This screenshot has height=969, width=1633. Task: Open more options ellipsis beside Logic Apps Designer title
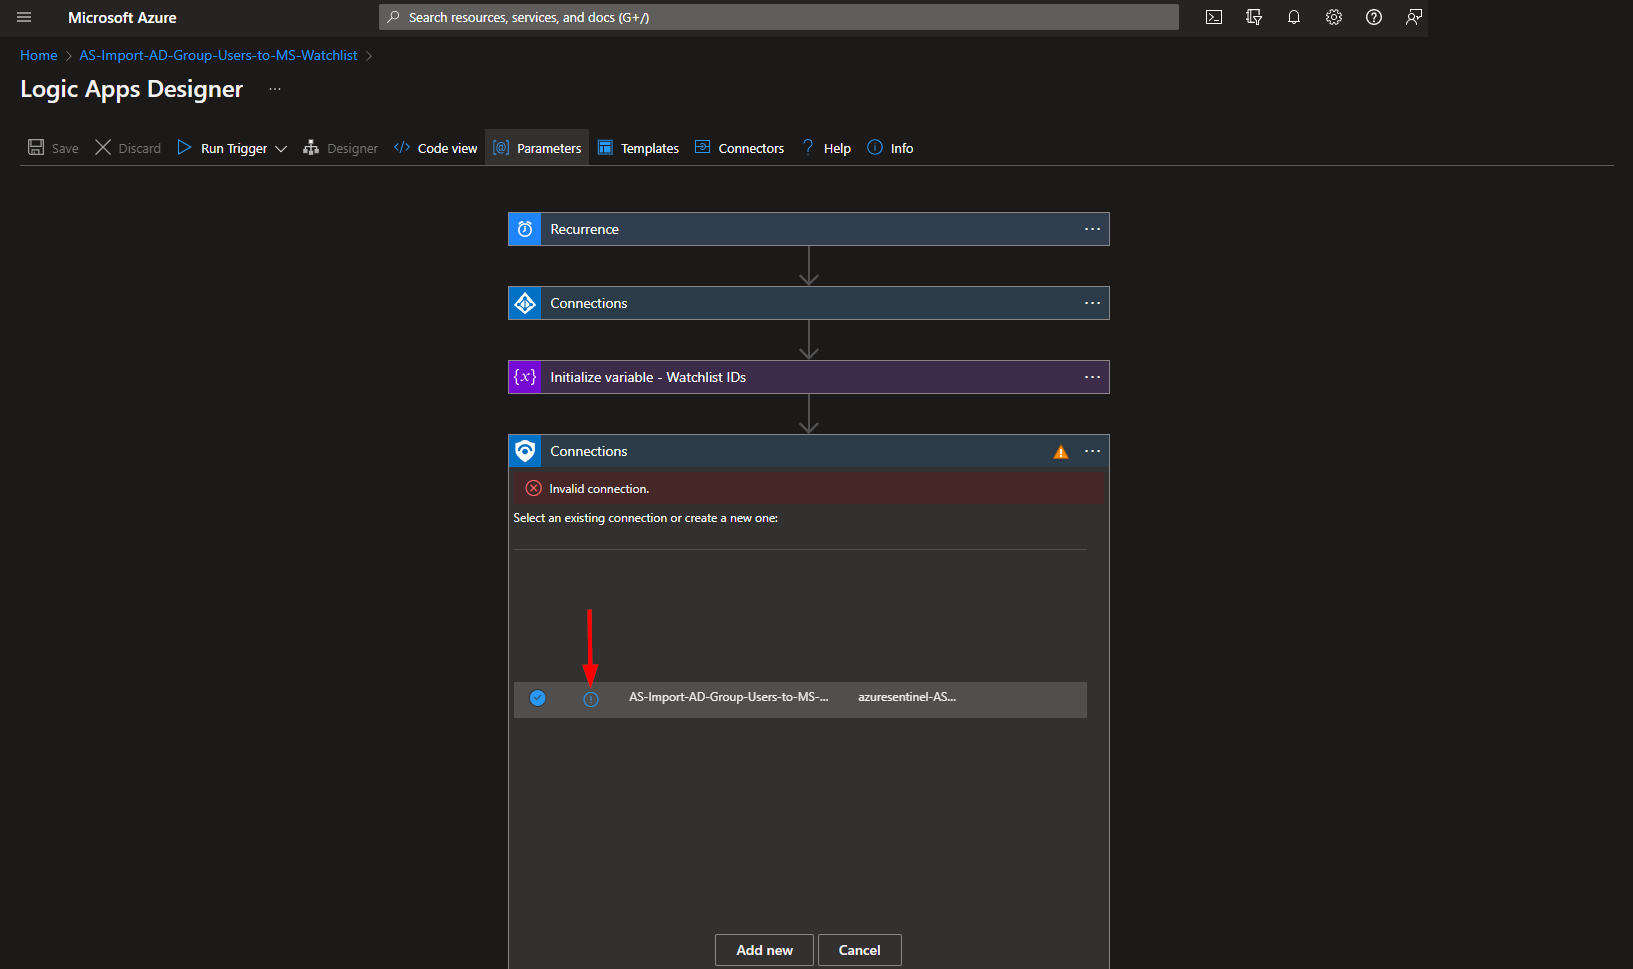275,89
